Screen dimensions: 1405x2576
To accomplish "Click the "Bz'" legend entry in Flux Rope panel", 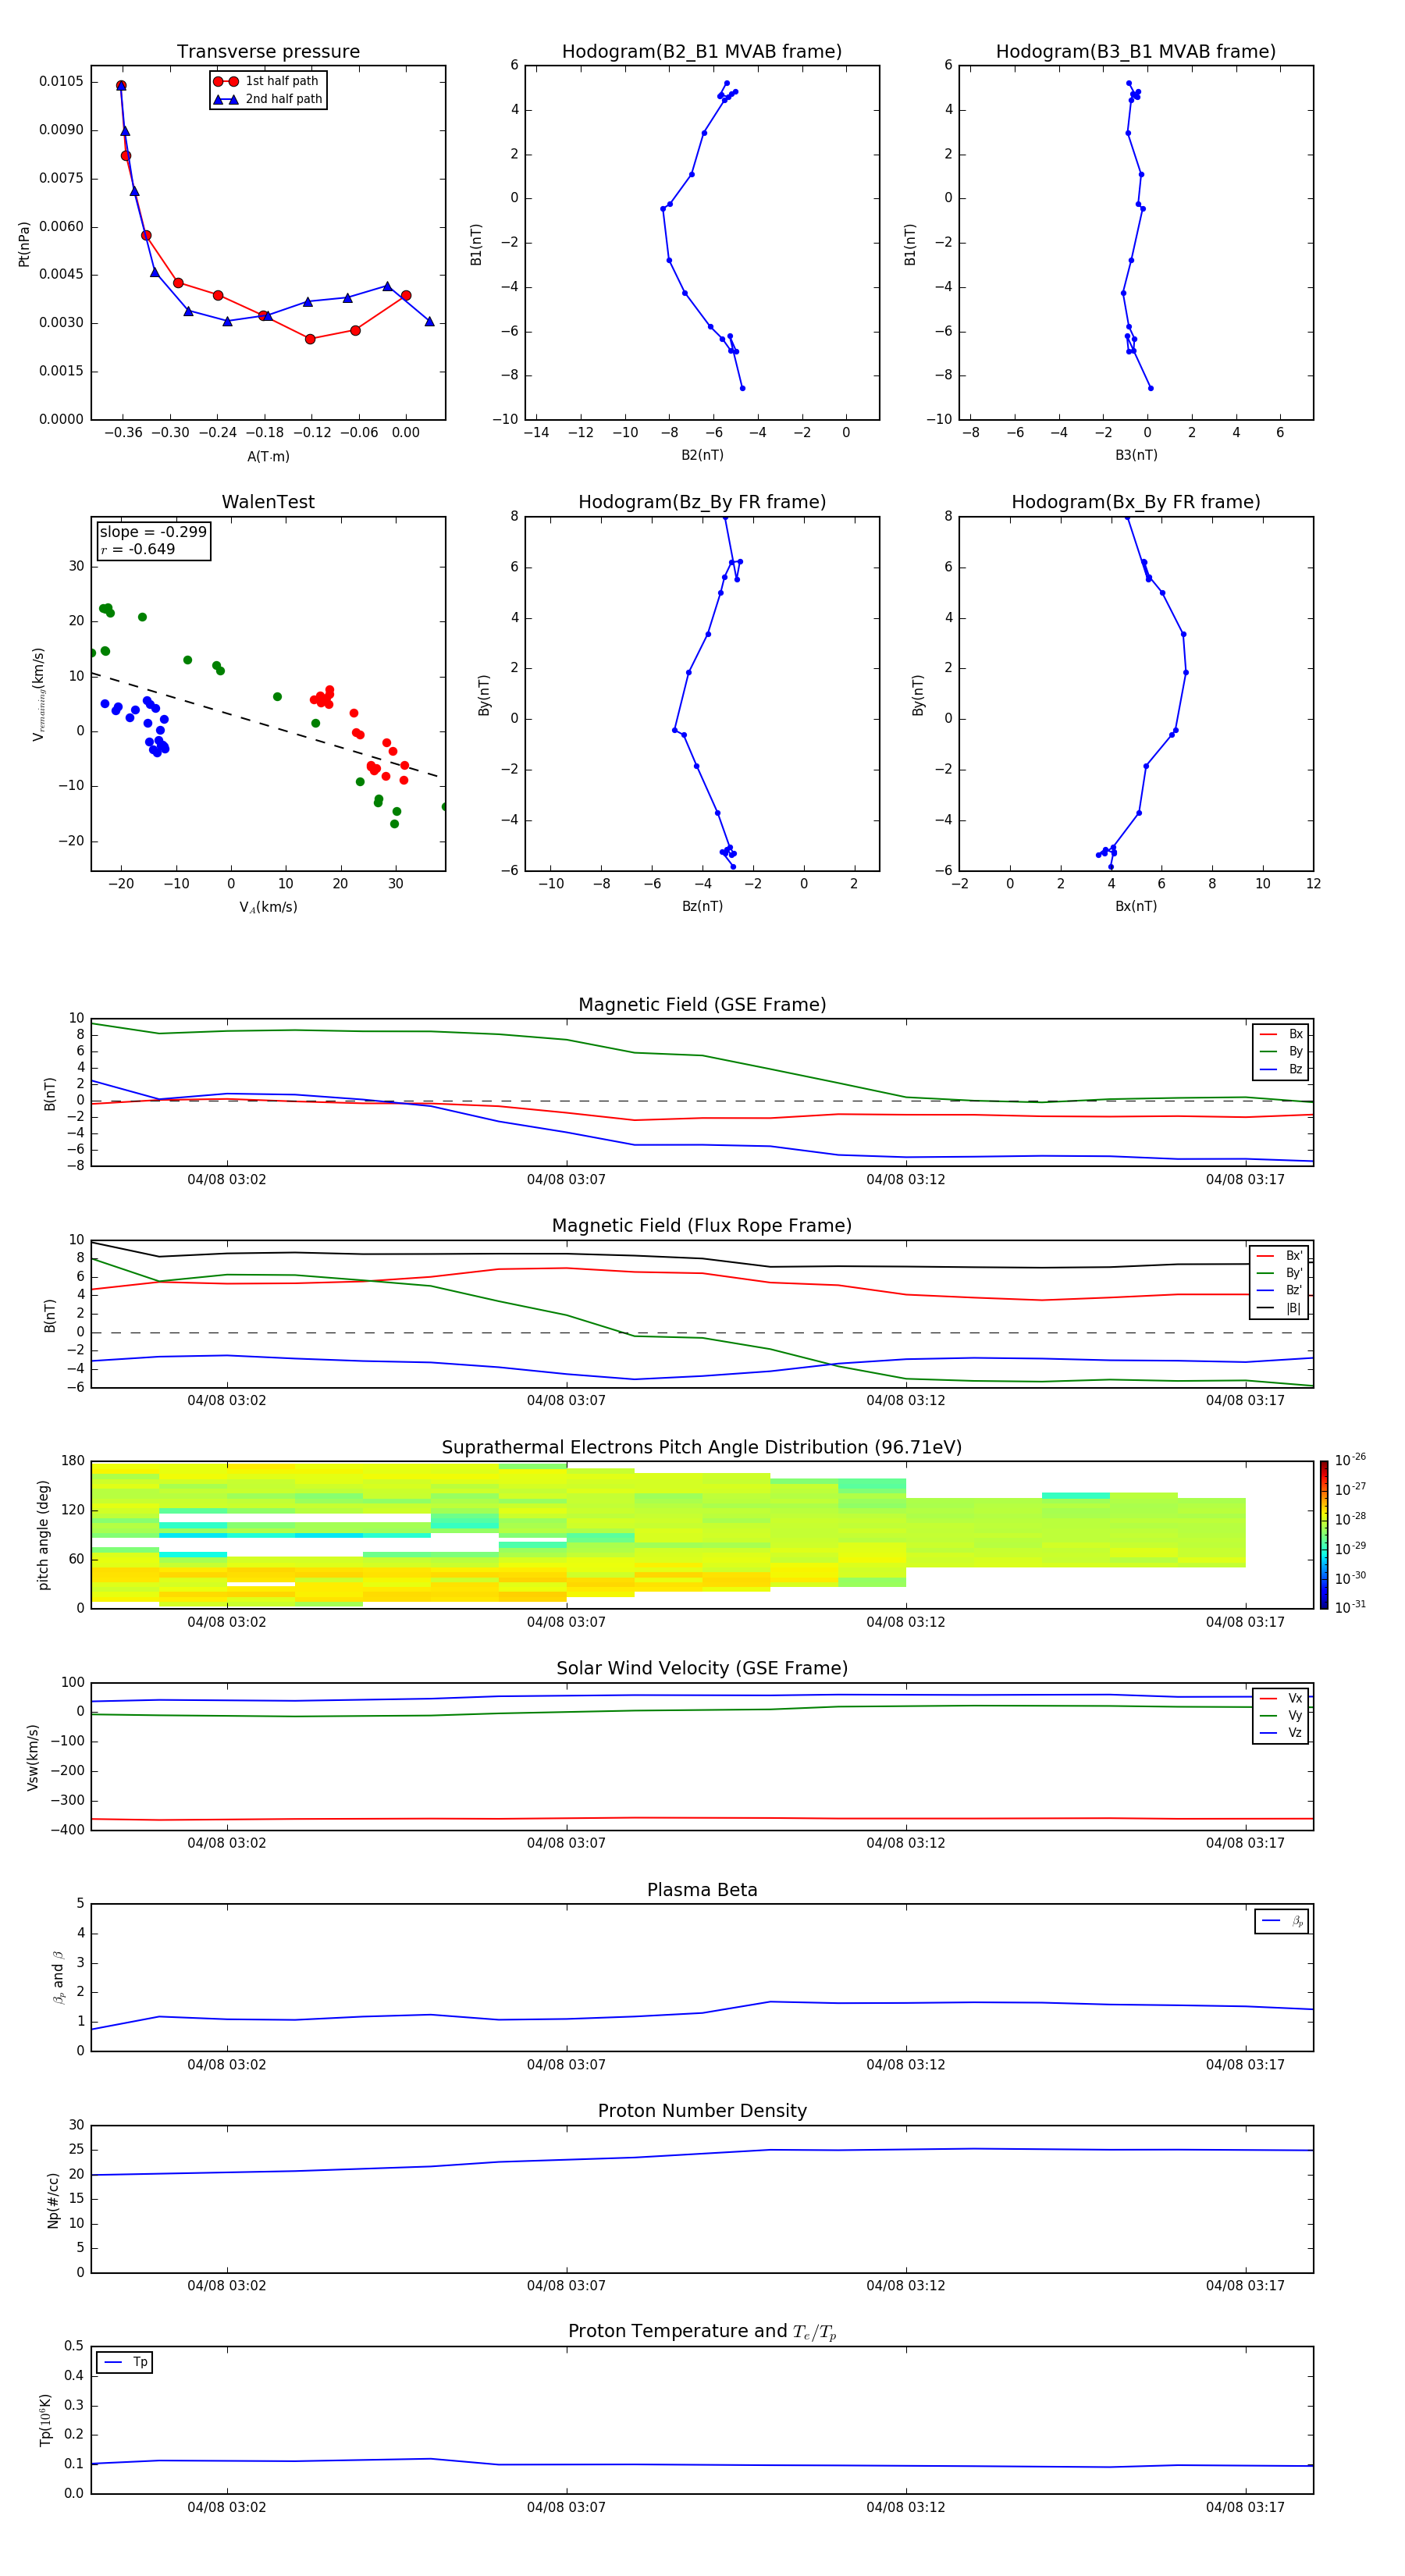I will (x=1280, y=1290).
